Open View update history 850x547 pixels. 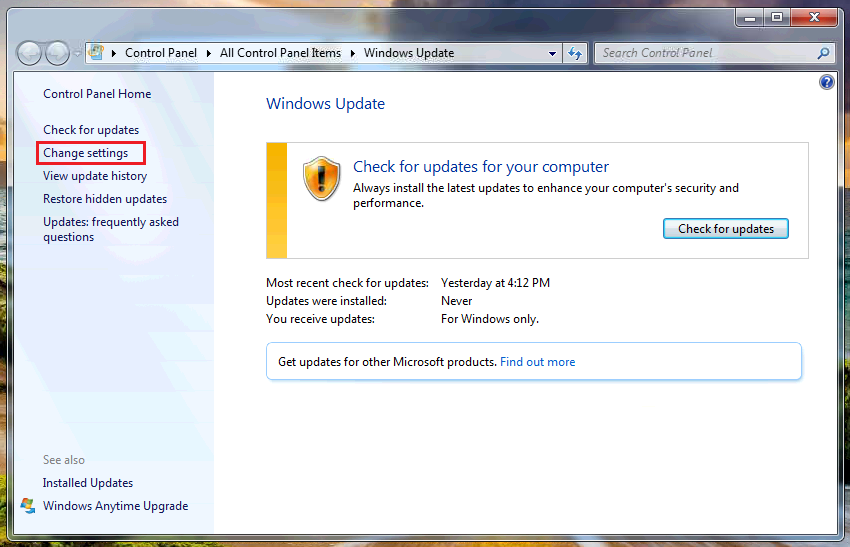click(x=95, y=176)
